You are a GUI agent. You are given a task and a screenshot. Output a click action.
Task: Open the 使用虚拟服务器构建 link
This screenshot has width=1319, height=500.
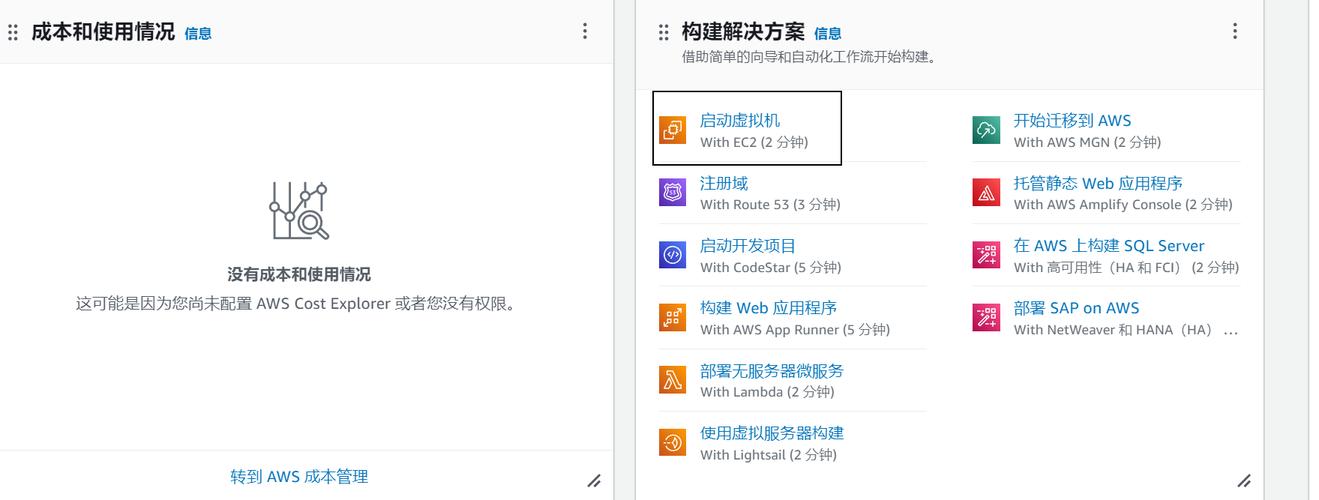(772, 433)
